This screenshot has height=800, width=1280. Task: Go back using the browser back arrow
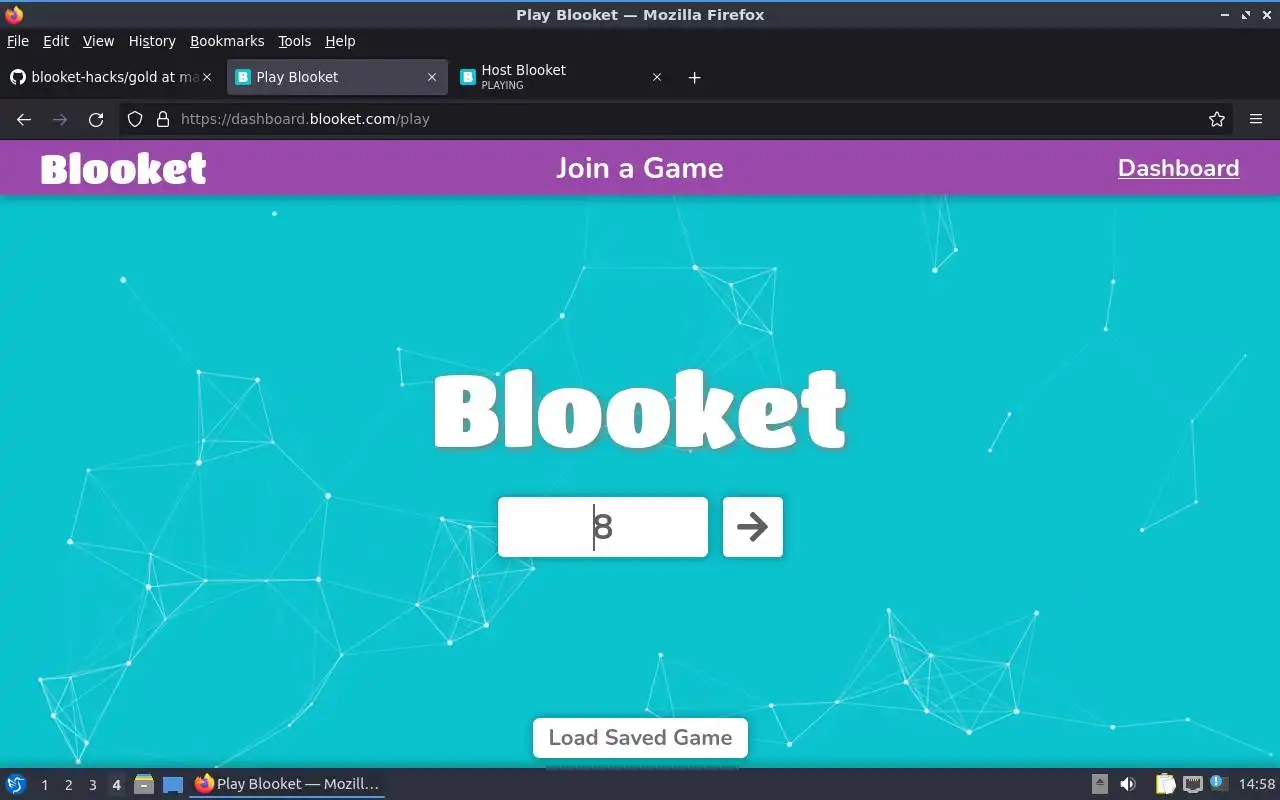click(24, 119)
